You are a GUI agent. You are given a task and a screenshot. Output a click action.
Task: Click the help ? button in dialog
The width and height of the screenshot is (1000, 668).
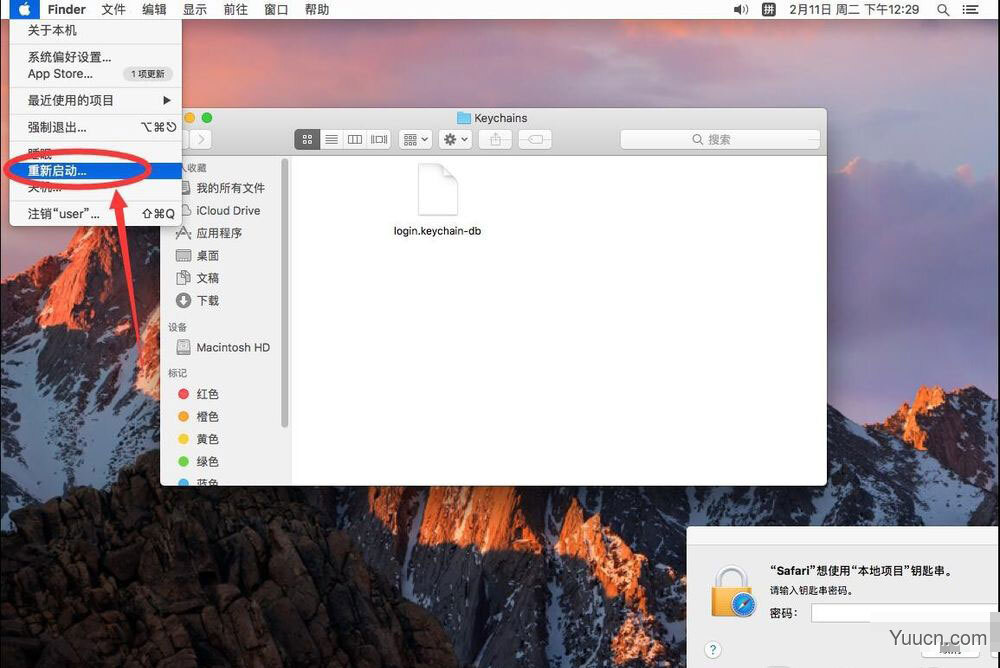point(713,649)
